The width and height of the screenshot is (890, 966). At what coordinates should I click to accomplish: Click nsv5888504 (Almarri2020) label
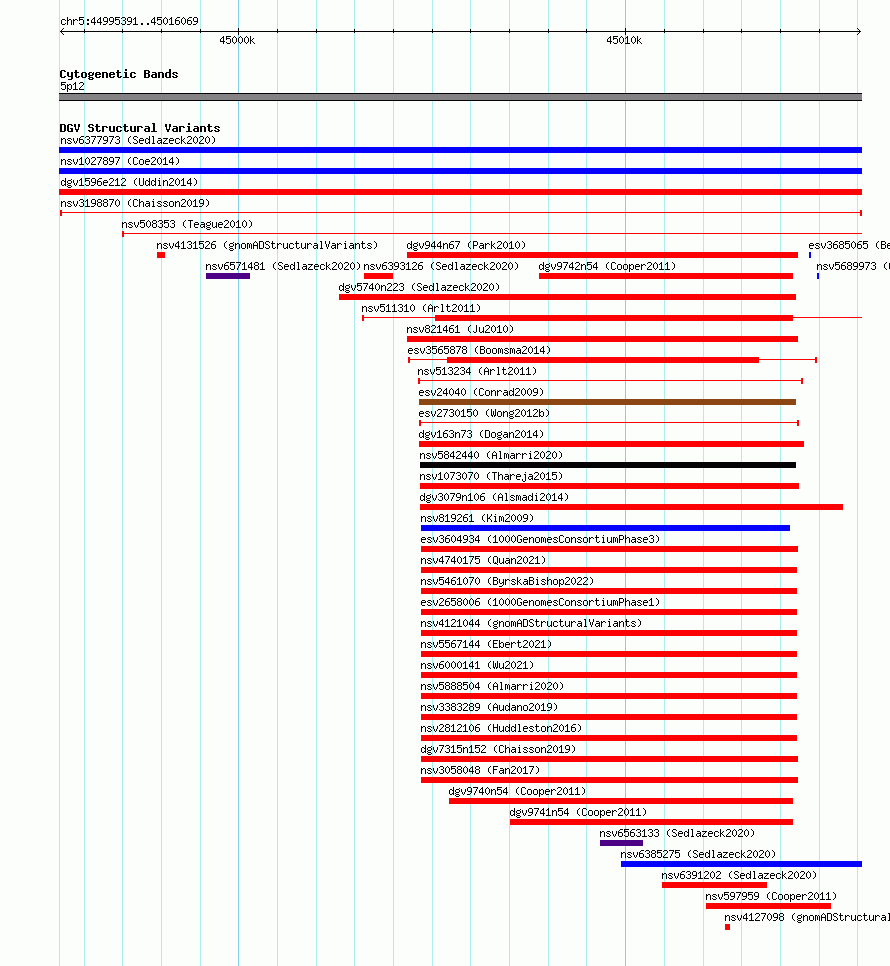coord(492,684)
